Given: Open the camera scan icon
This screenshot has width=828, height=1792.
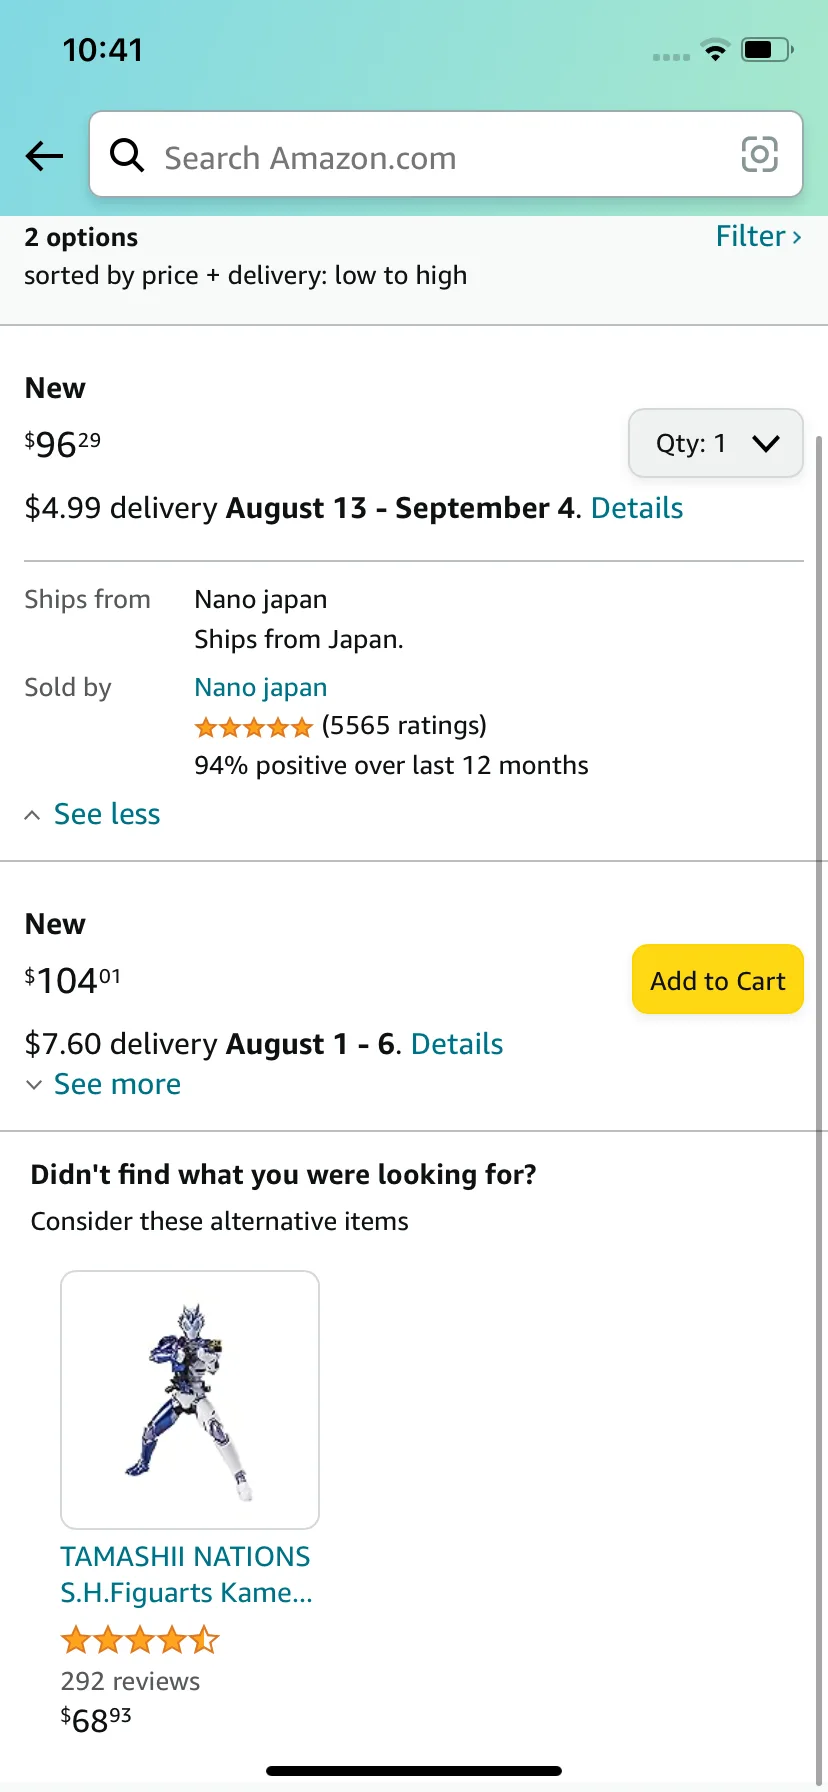Looking at the screenshot, I should (759, 155).
